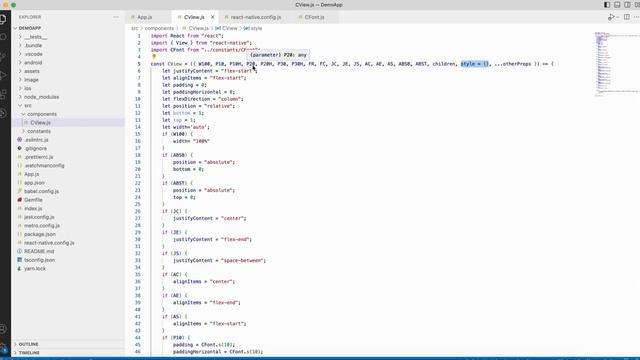Screen dimensions: 640x360
Task: Click the code minimap preview
Action: click(616, 63)
